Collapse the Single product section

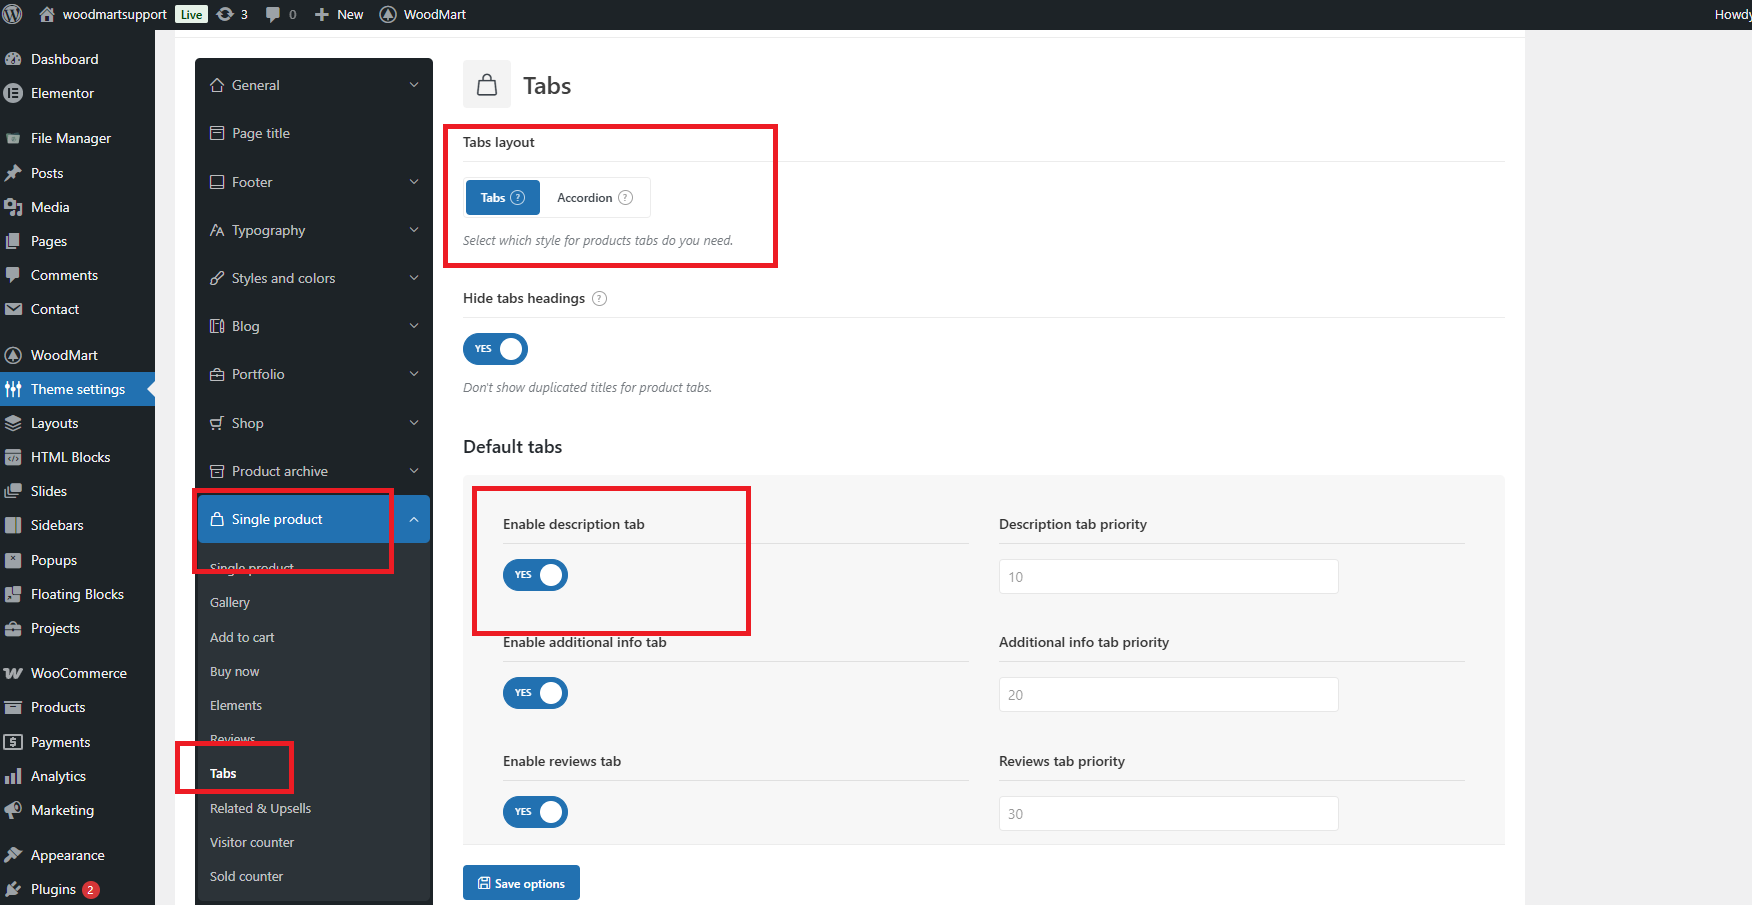coord(314,519)
